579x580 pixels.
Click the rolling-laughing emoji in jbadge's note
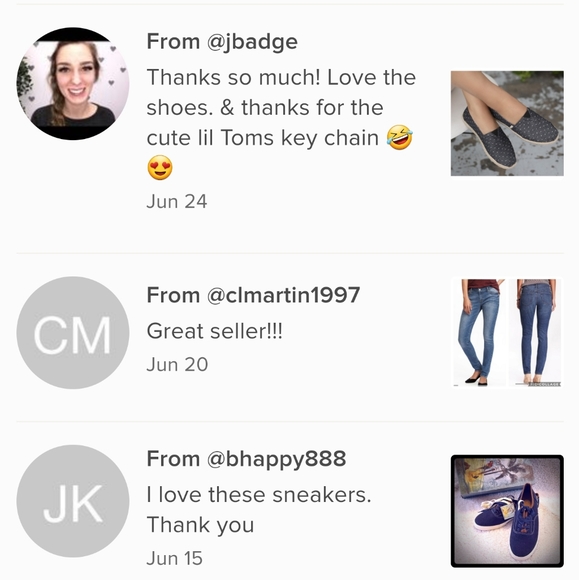(400, 137)
